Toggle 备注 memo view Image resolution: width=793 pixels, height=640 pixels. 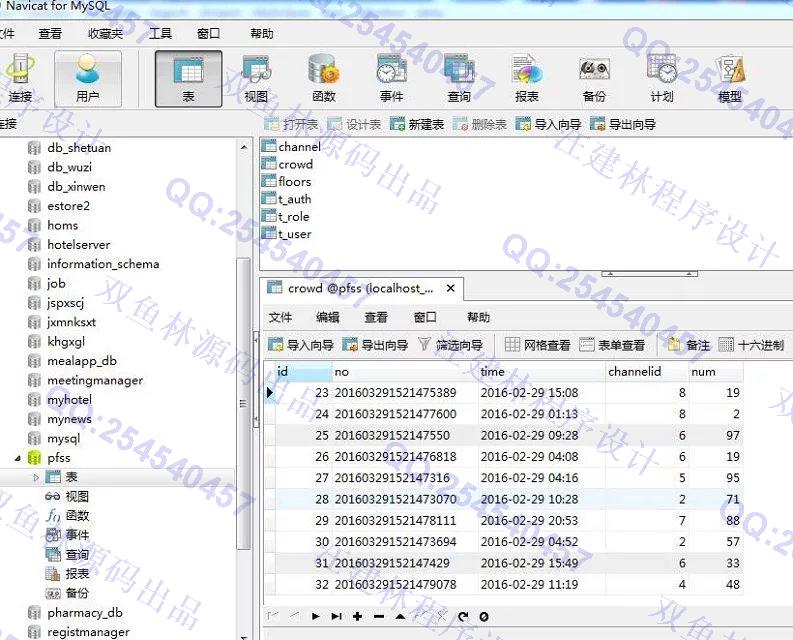coord(688,345)
